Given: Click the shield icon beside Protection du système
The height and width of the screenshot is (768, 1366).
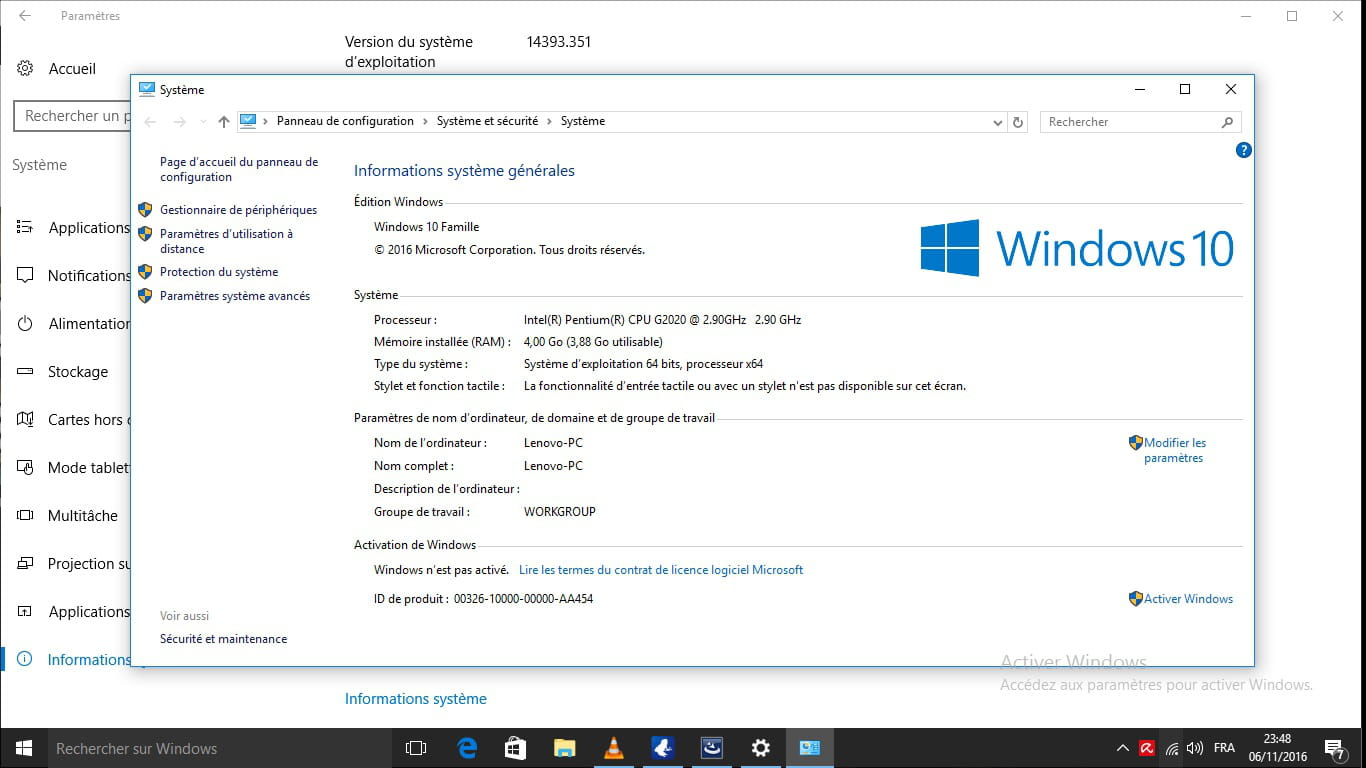Looking at the screenshot, I should [145, 272].
